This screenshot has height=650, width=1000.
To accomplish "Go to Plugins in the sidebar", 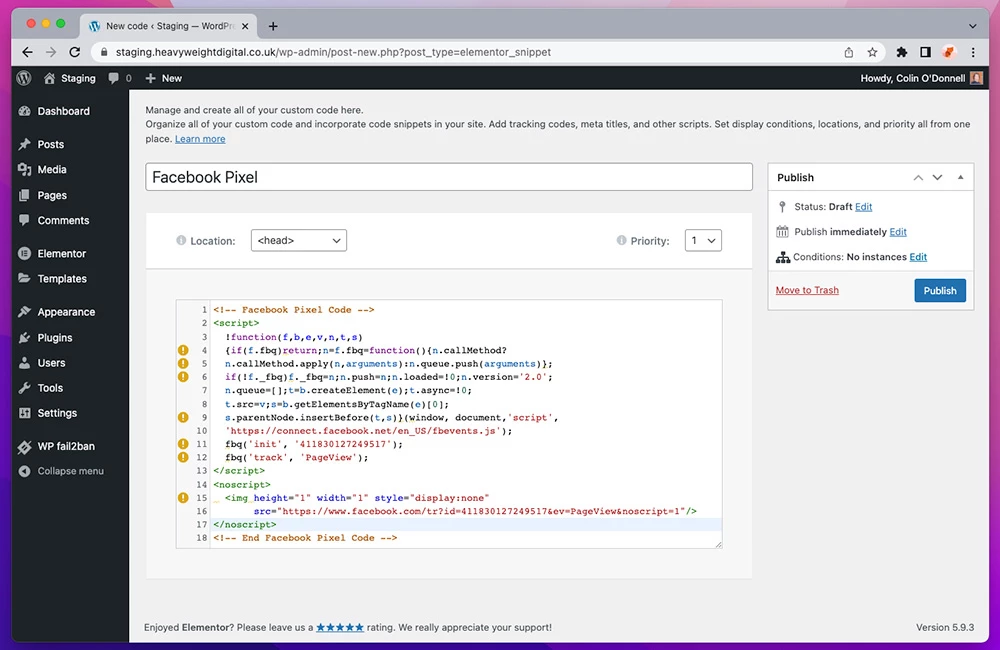I will 55,338.
